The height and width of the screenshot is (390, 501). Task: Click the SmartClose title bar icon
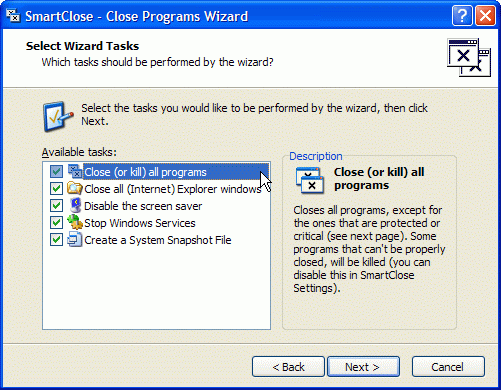pos(13,16)
